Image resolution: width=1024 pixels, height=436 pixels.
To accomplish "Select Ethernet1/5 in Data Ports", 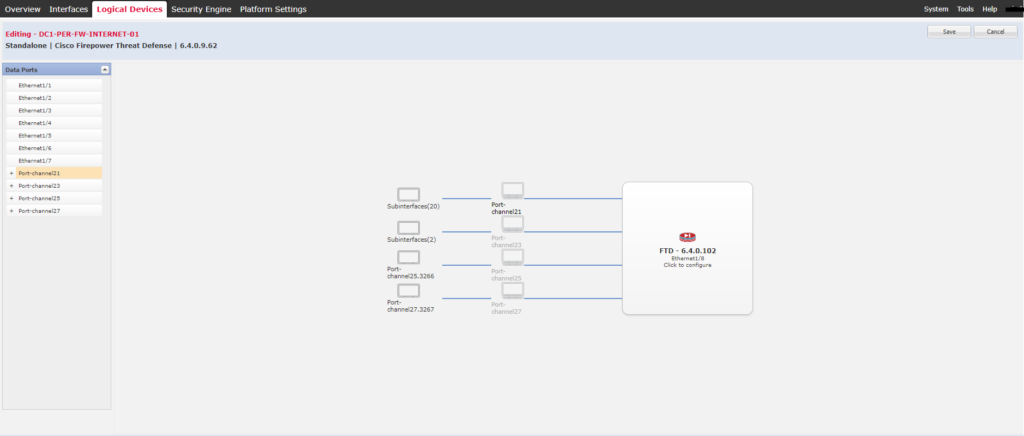I will tap(54, 136).
